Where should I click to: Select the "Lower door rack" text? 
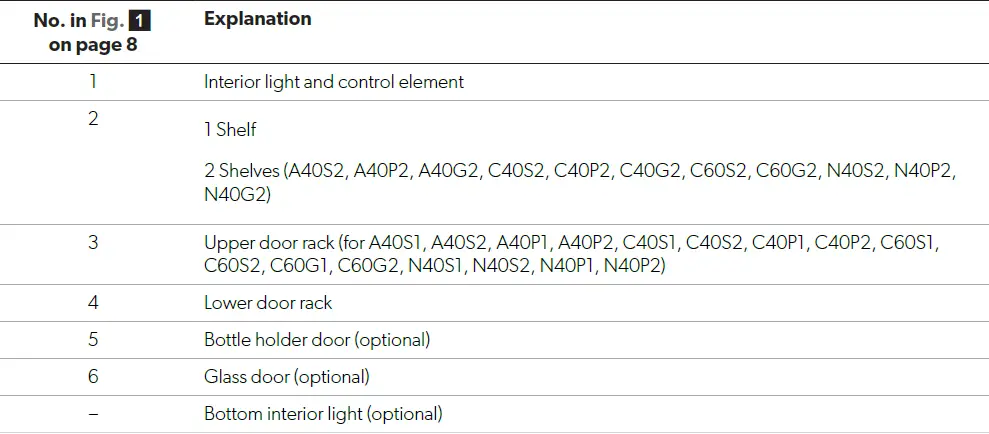(x=268, y=302)
